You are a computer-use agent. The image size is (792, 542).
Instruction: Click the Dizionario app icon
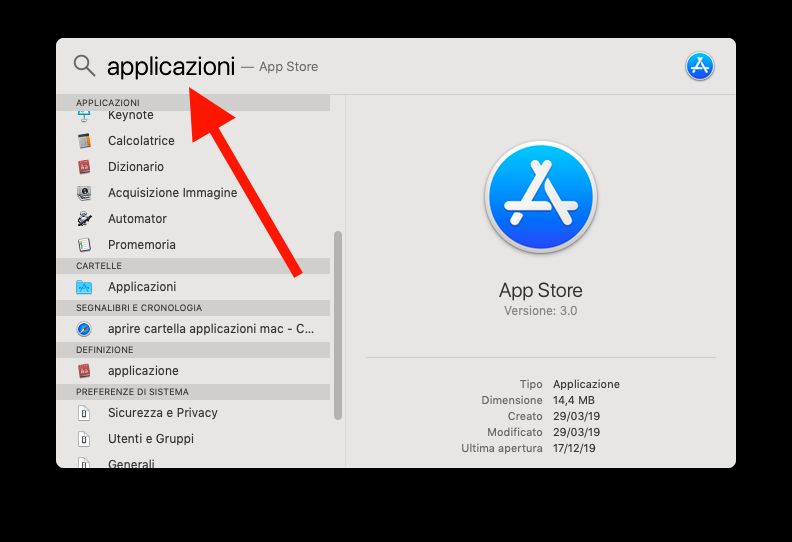pyautogui.click(x=84, y=167)
